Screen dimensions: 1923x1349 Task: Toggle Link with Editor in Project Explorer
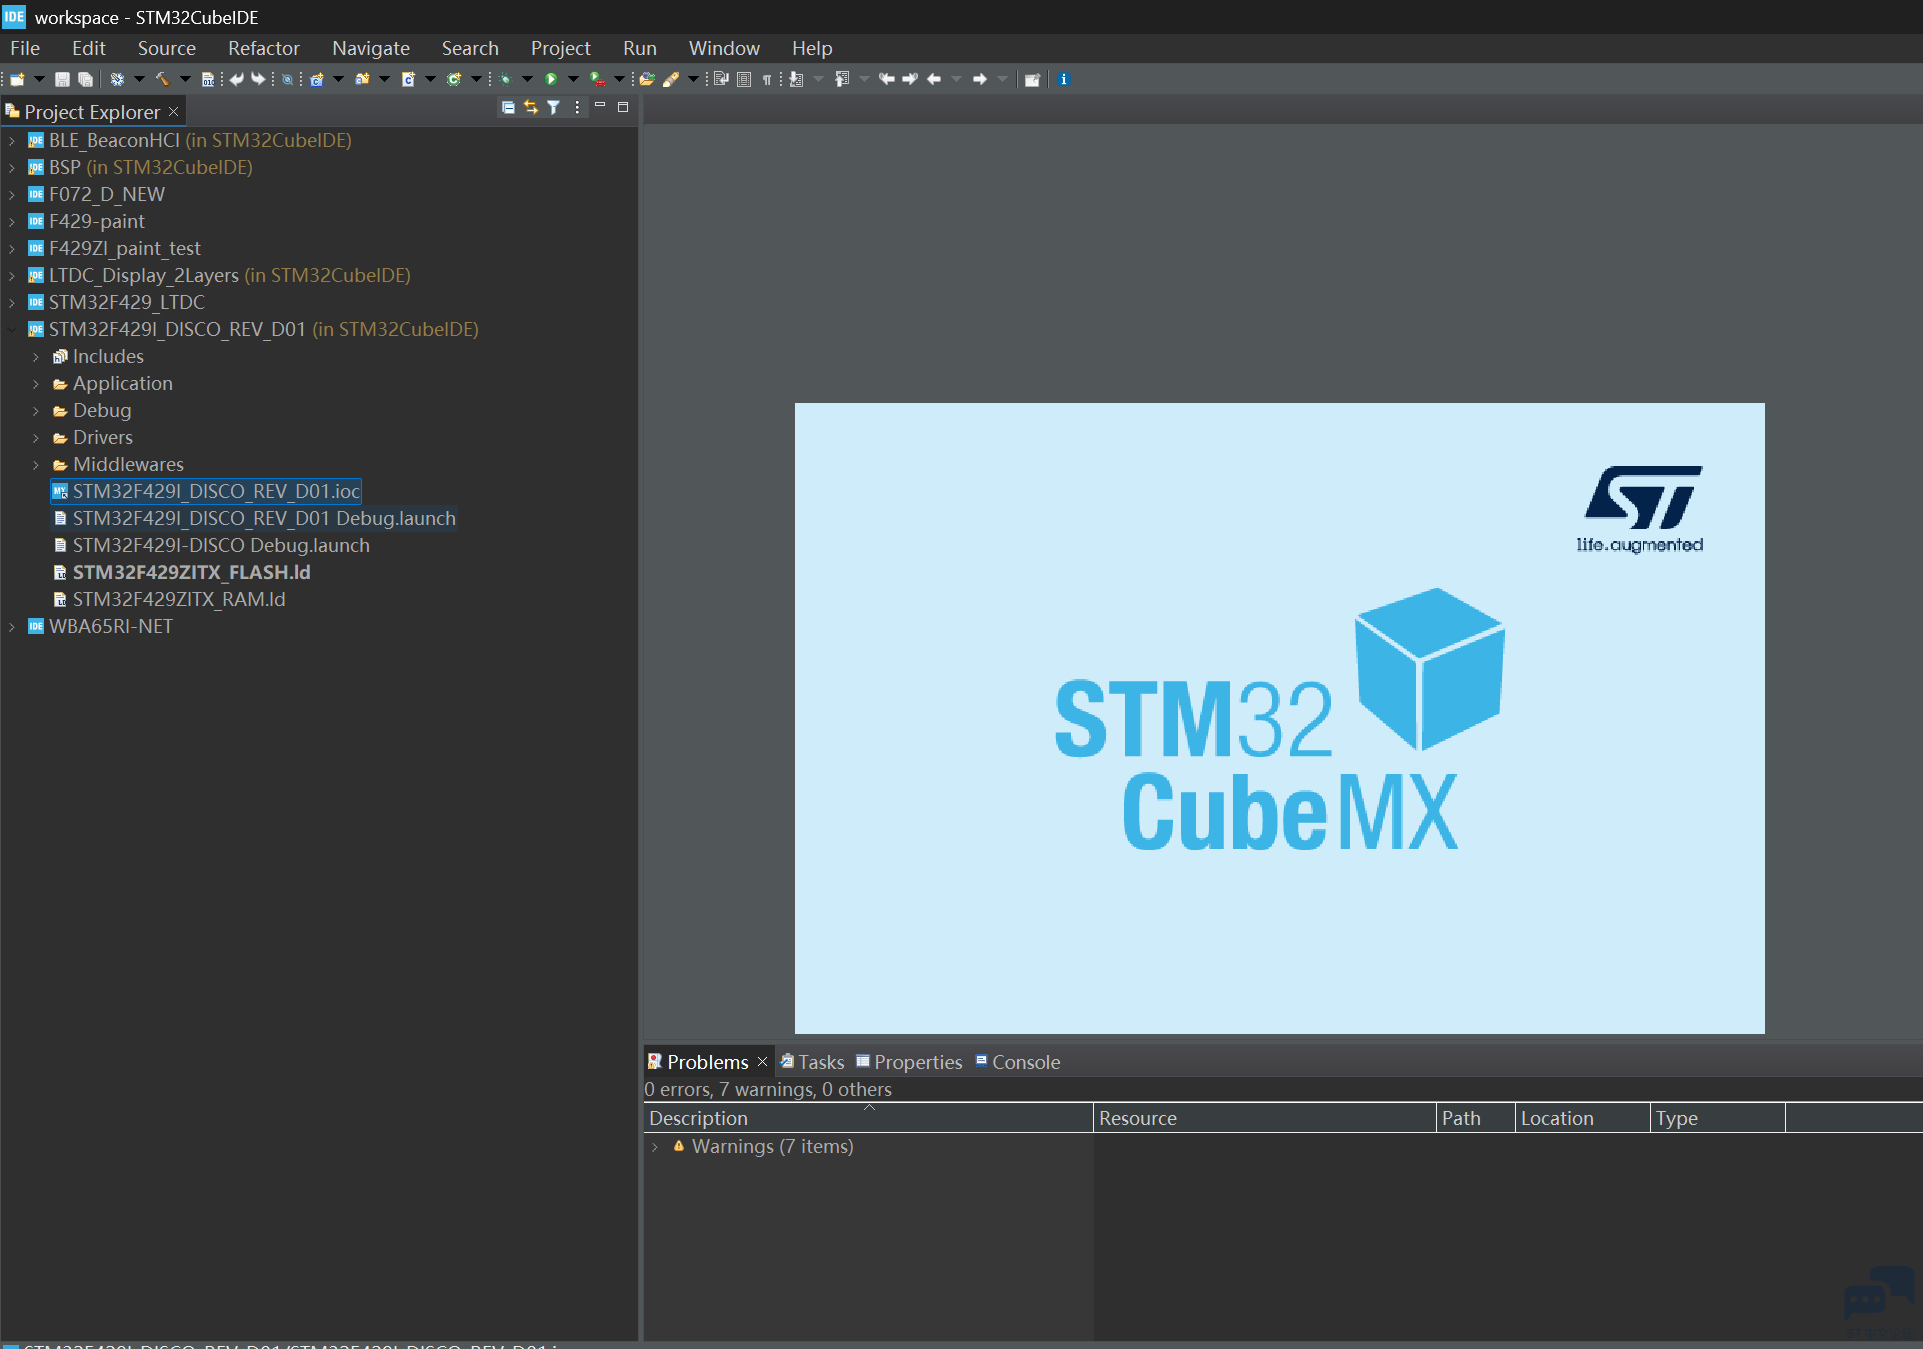coord(530,107)
